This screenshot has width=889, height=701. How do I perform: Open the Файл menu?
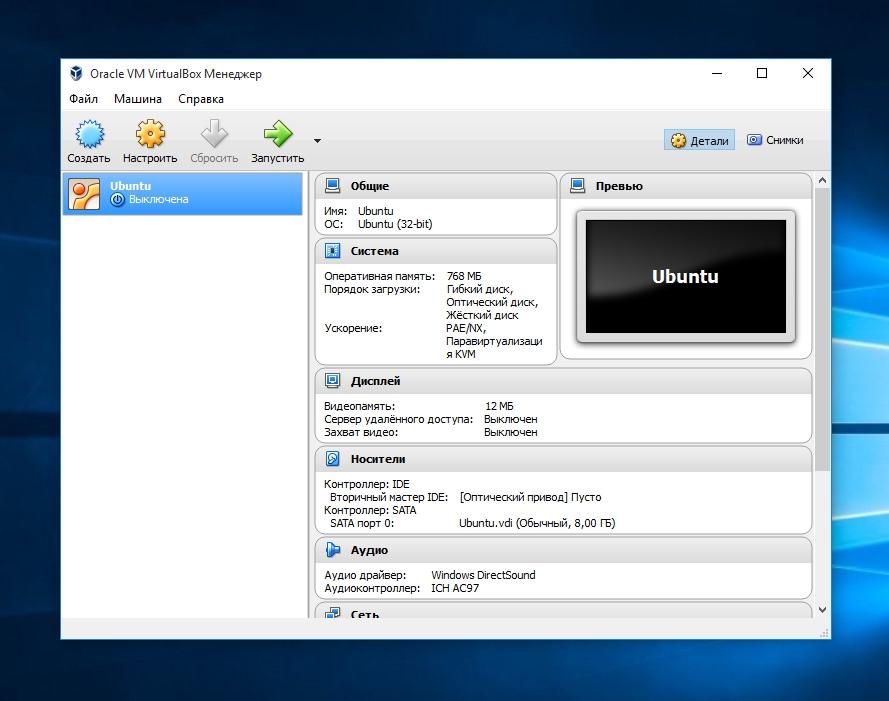[x=84, y=99]
